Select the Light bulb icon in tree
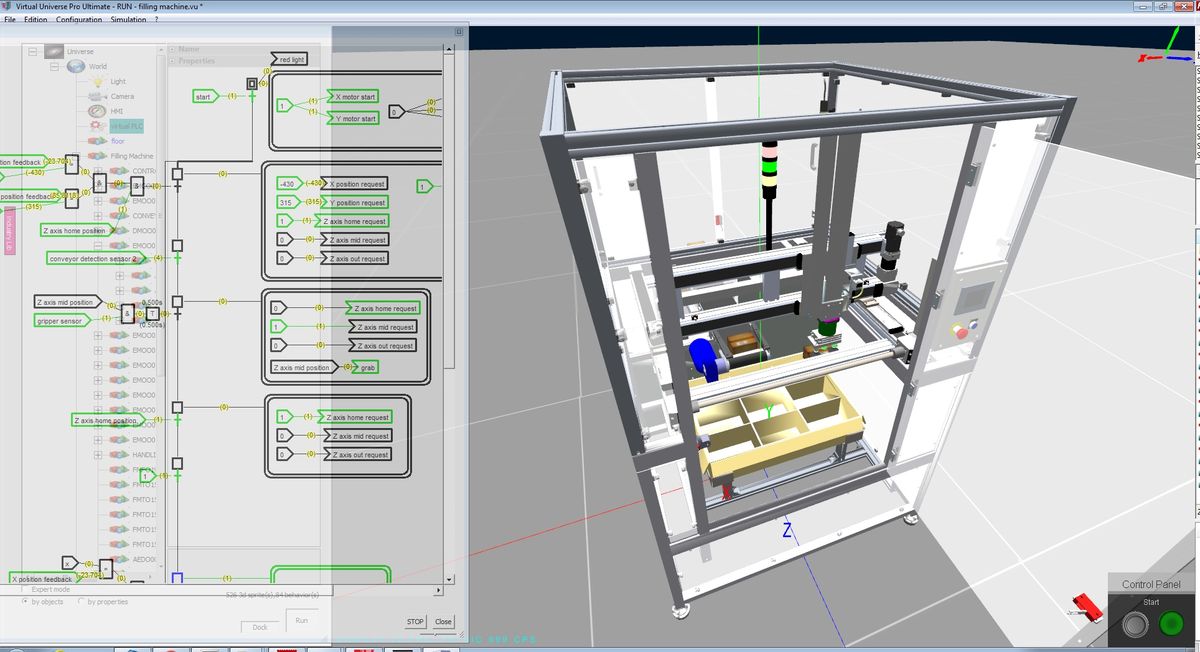1200x652 pixels. 97,81
